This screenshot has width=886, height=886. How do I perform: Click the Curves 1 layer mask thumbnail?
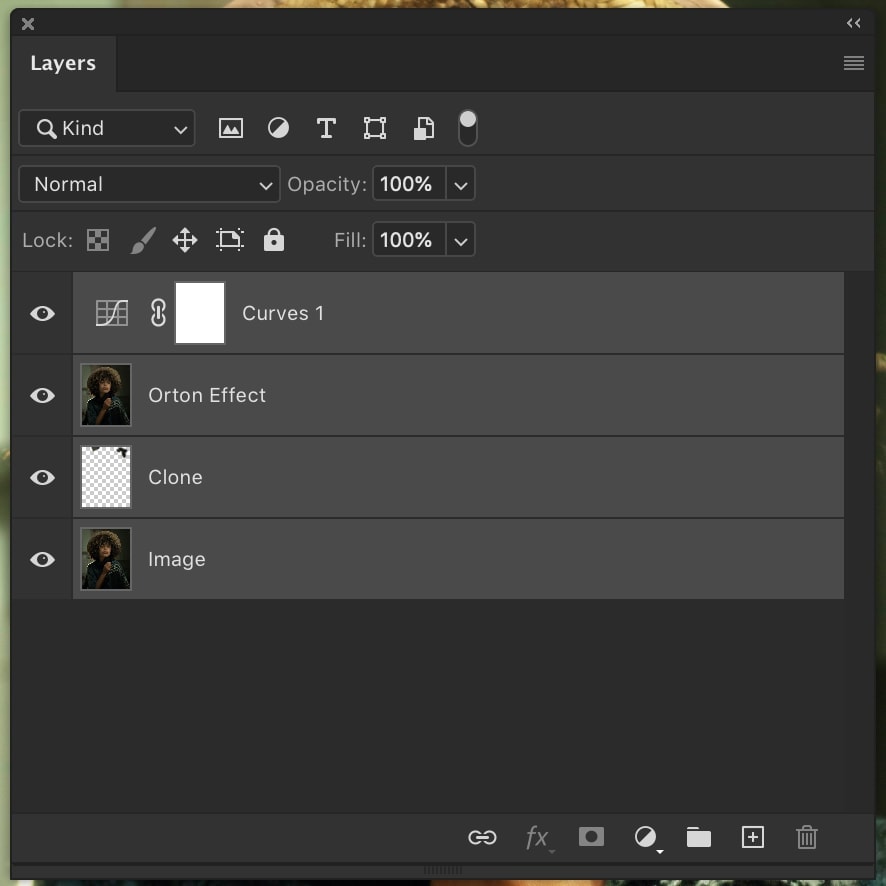[200, 313]
